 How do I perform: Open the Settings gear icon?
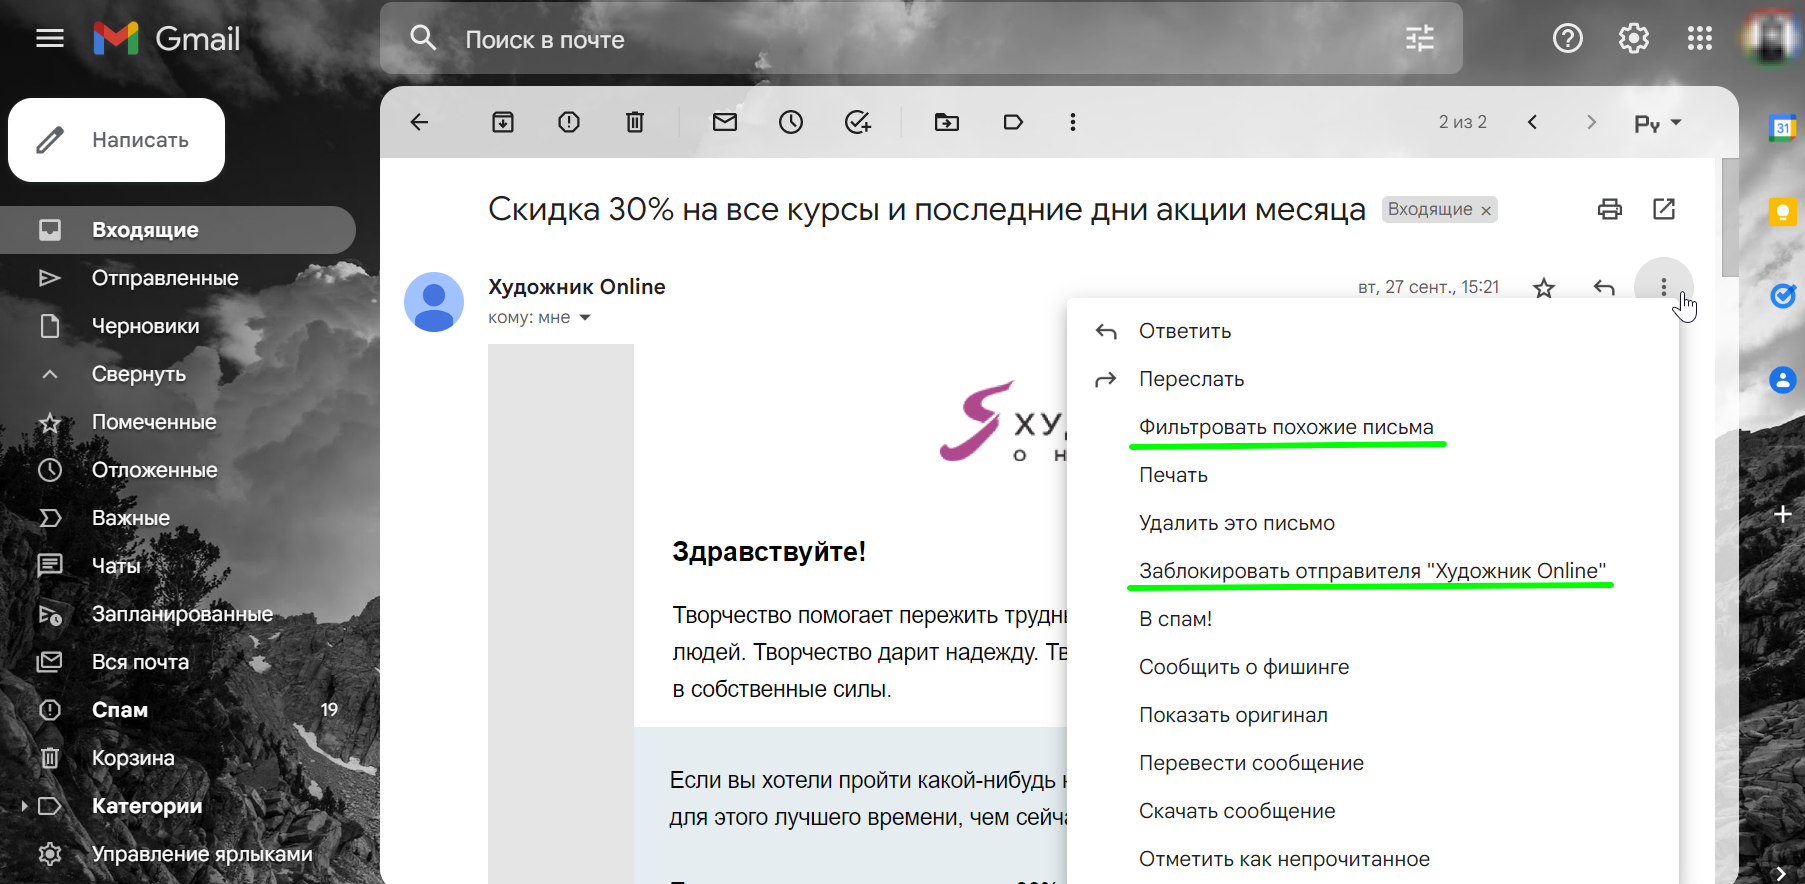pyautogui.click(x=1634, y=39)
